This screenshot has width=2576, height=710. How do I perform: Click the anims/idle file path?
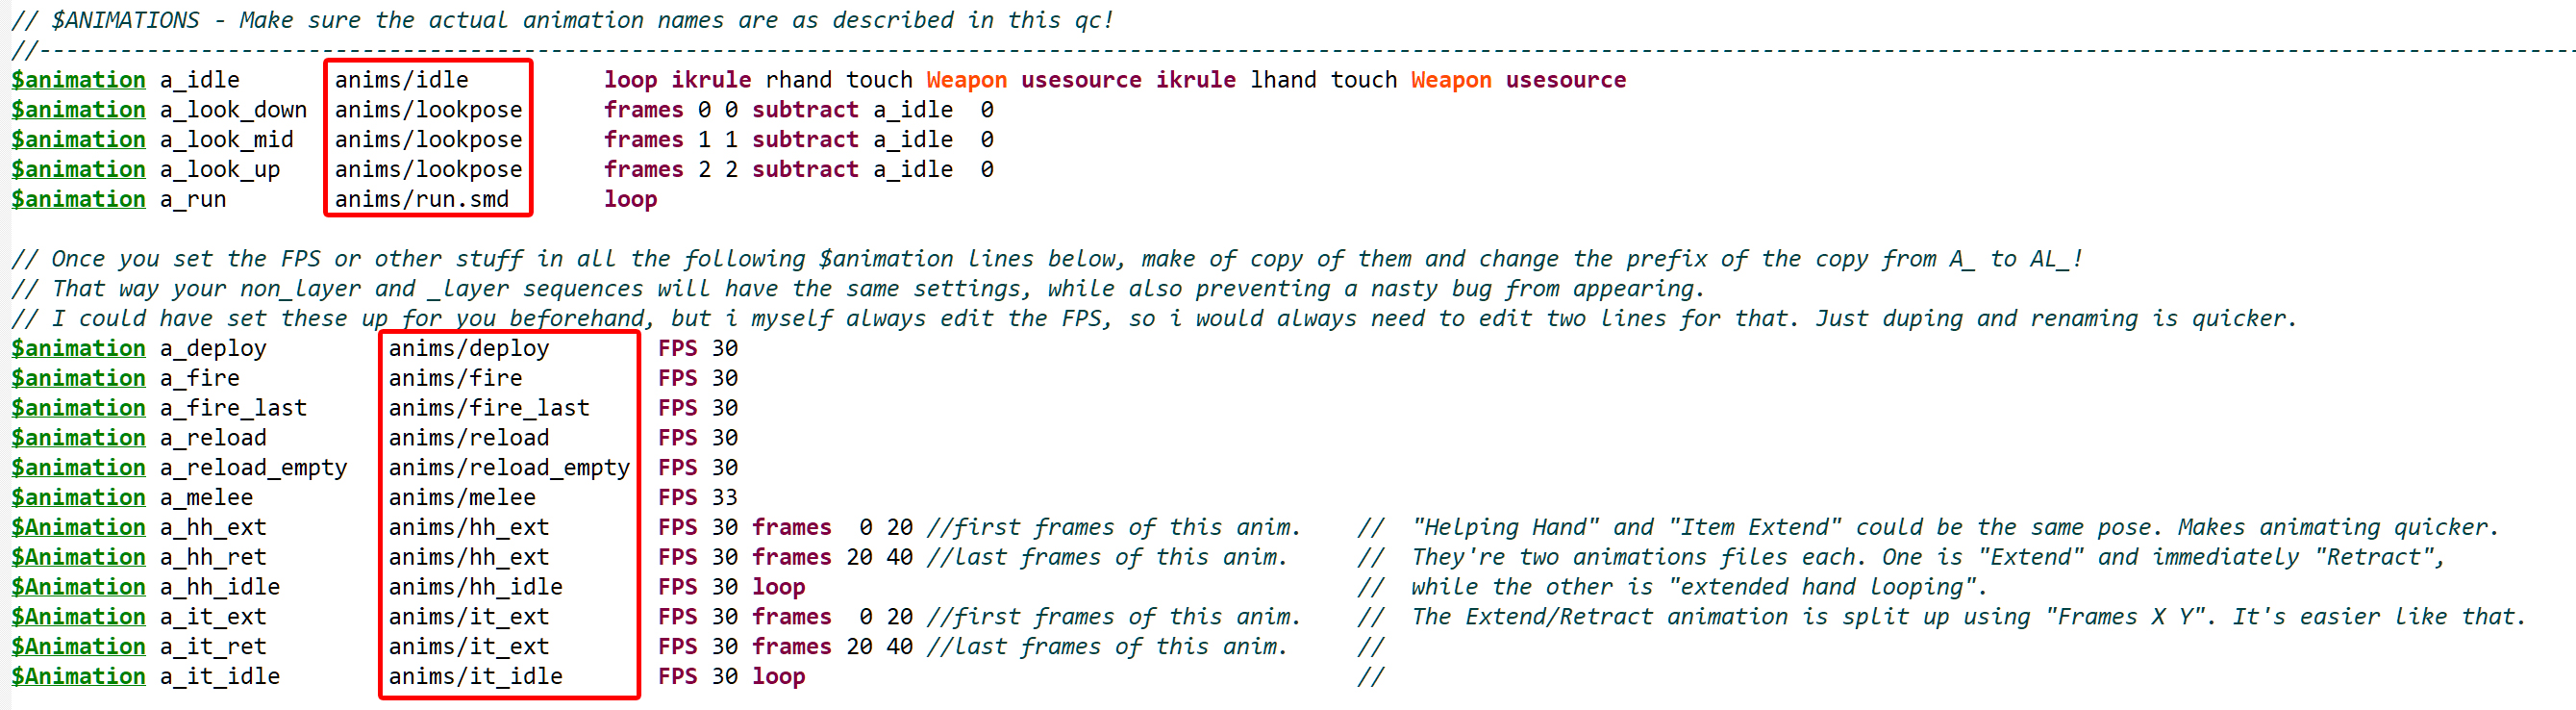pyautogui.click(x=401, y=80)
